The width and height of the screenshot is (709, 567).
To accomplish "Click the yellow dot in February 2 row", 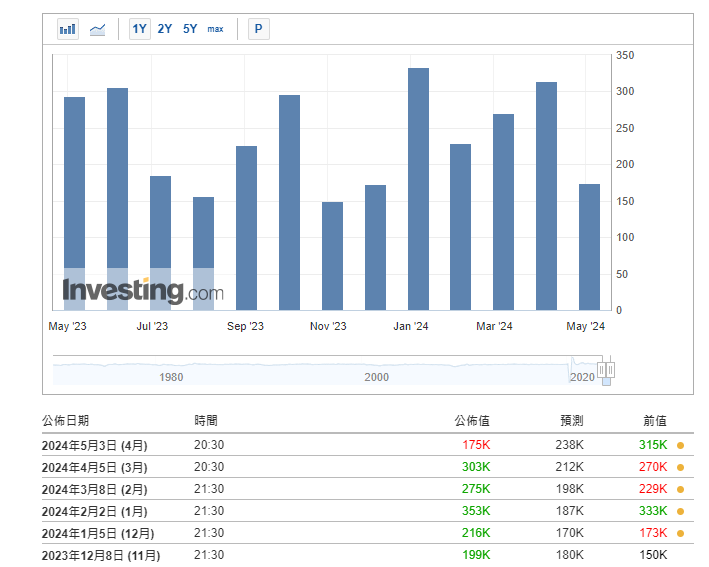I will tap(680, 511).
